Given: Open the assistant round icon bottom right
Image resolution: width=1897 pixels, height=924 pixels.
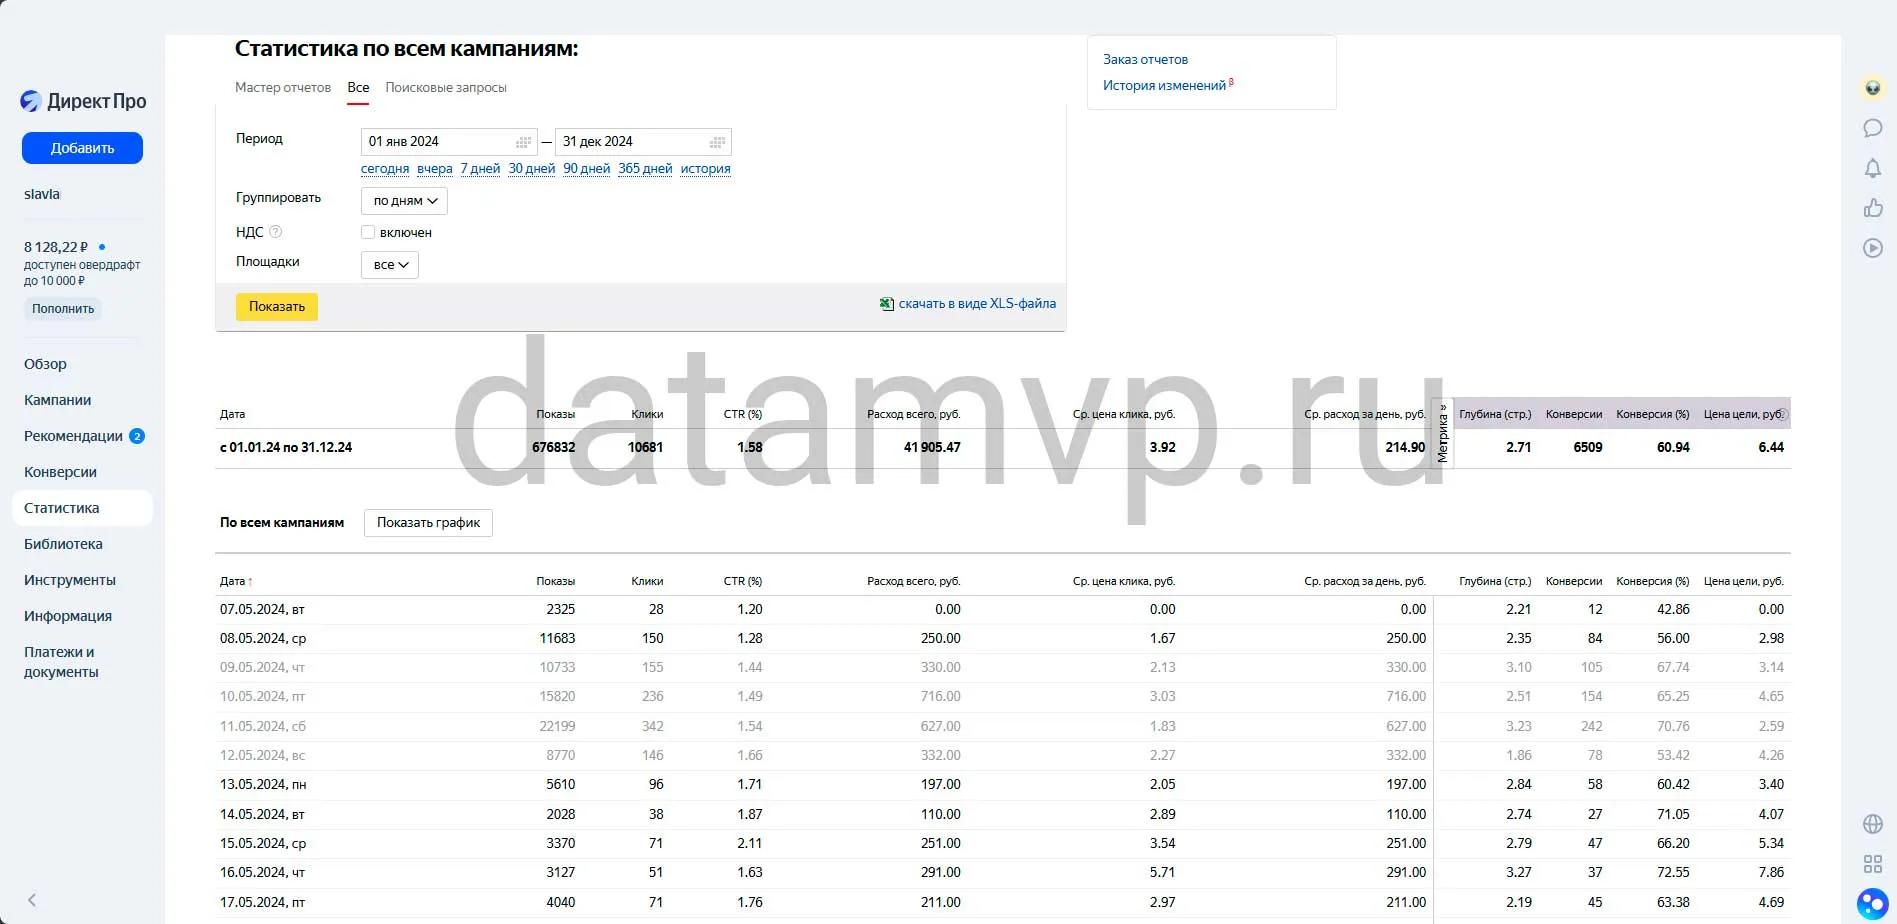Looking at the screenshot, I should point(1872,904).
